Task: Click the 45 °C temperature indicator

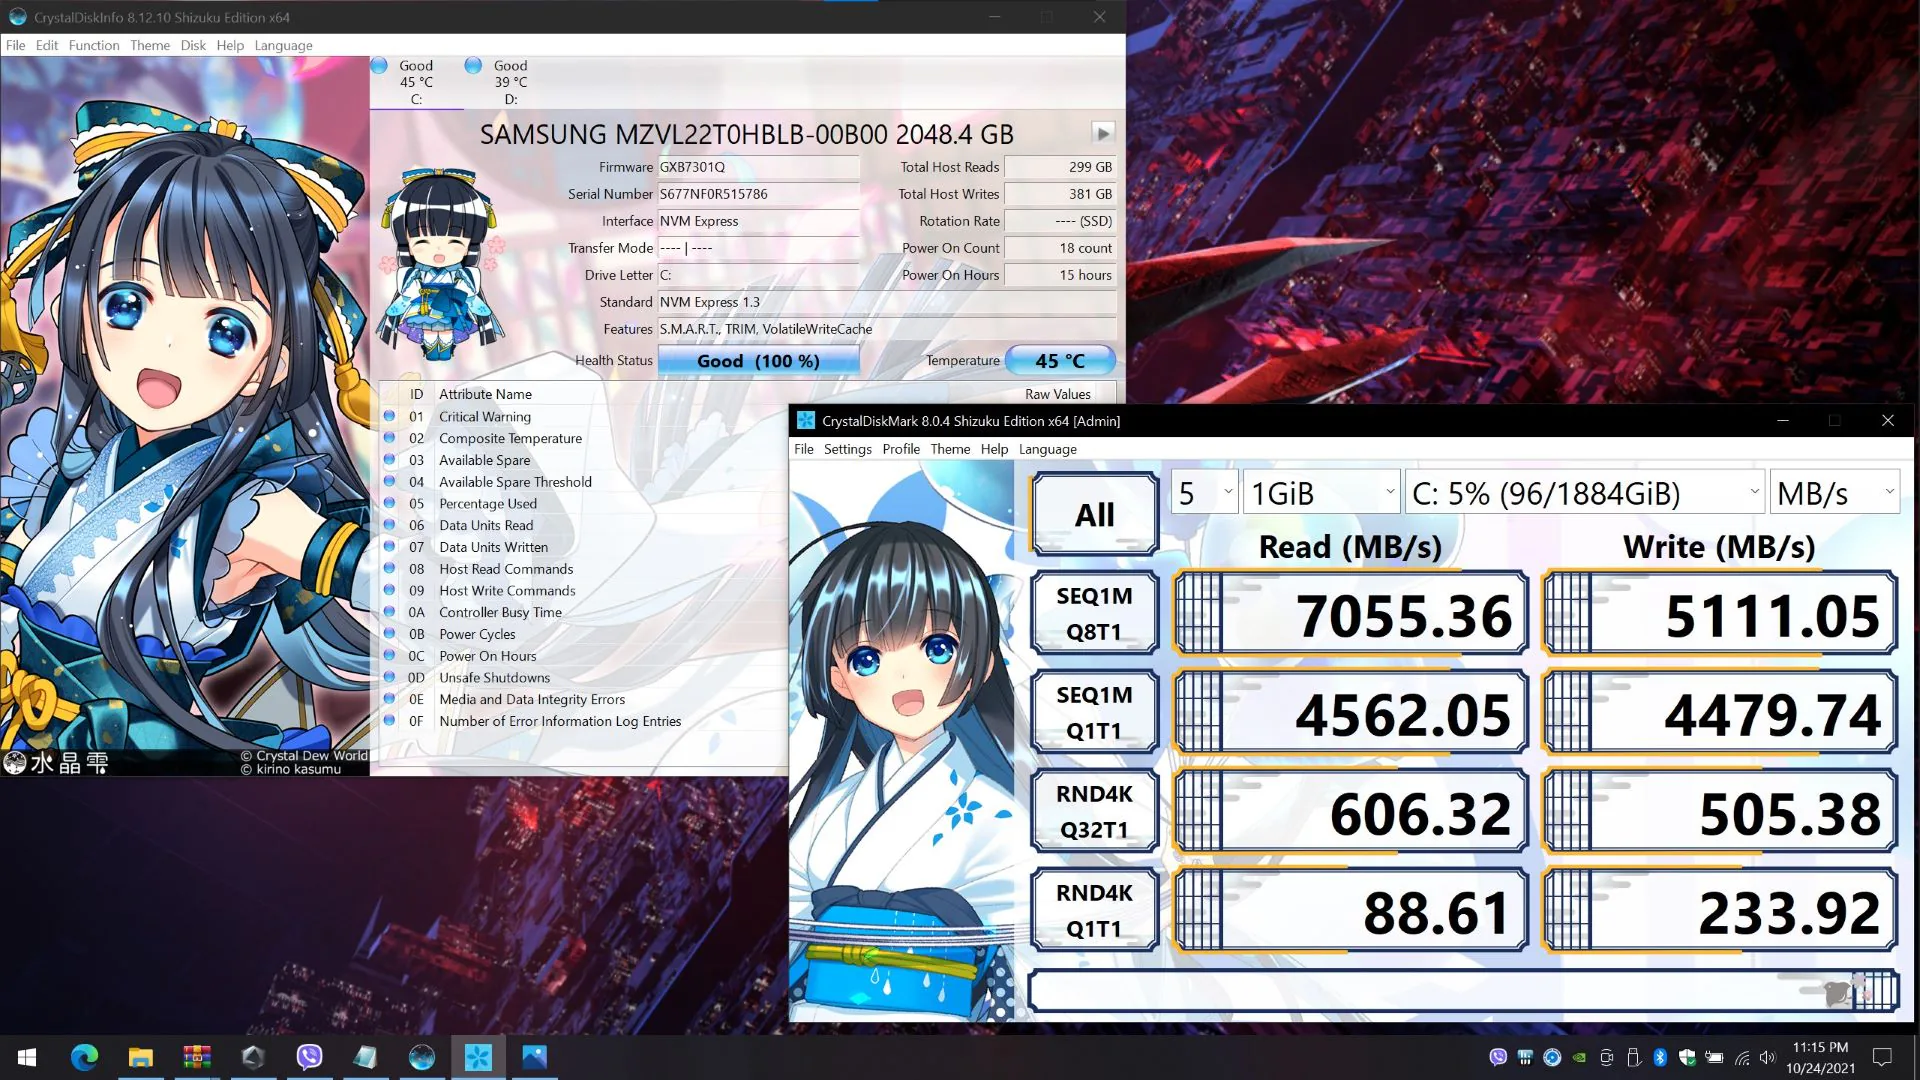Action: (1060, 361)
